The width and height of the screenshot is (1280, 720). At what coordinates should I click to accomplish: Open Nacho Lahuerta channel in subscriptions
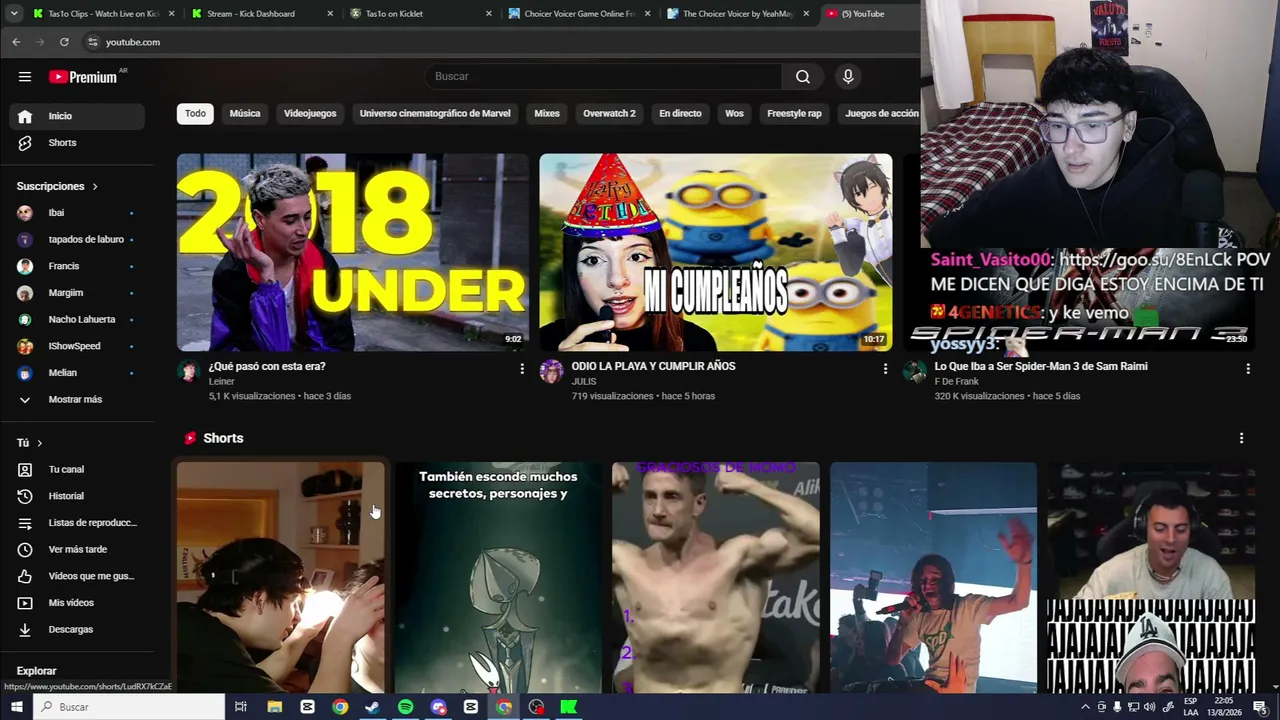[77, 319]
